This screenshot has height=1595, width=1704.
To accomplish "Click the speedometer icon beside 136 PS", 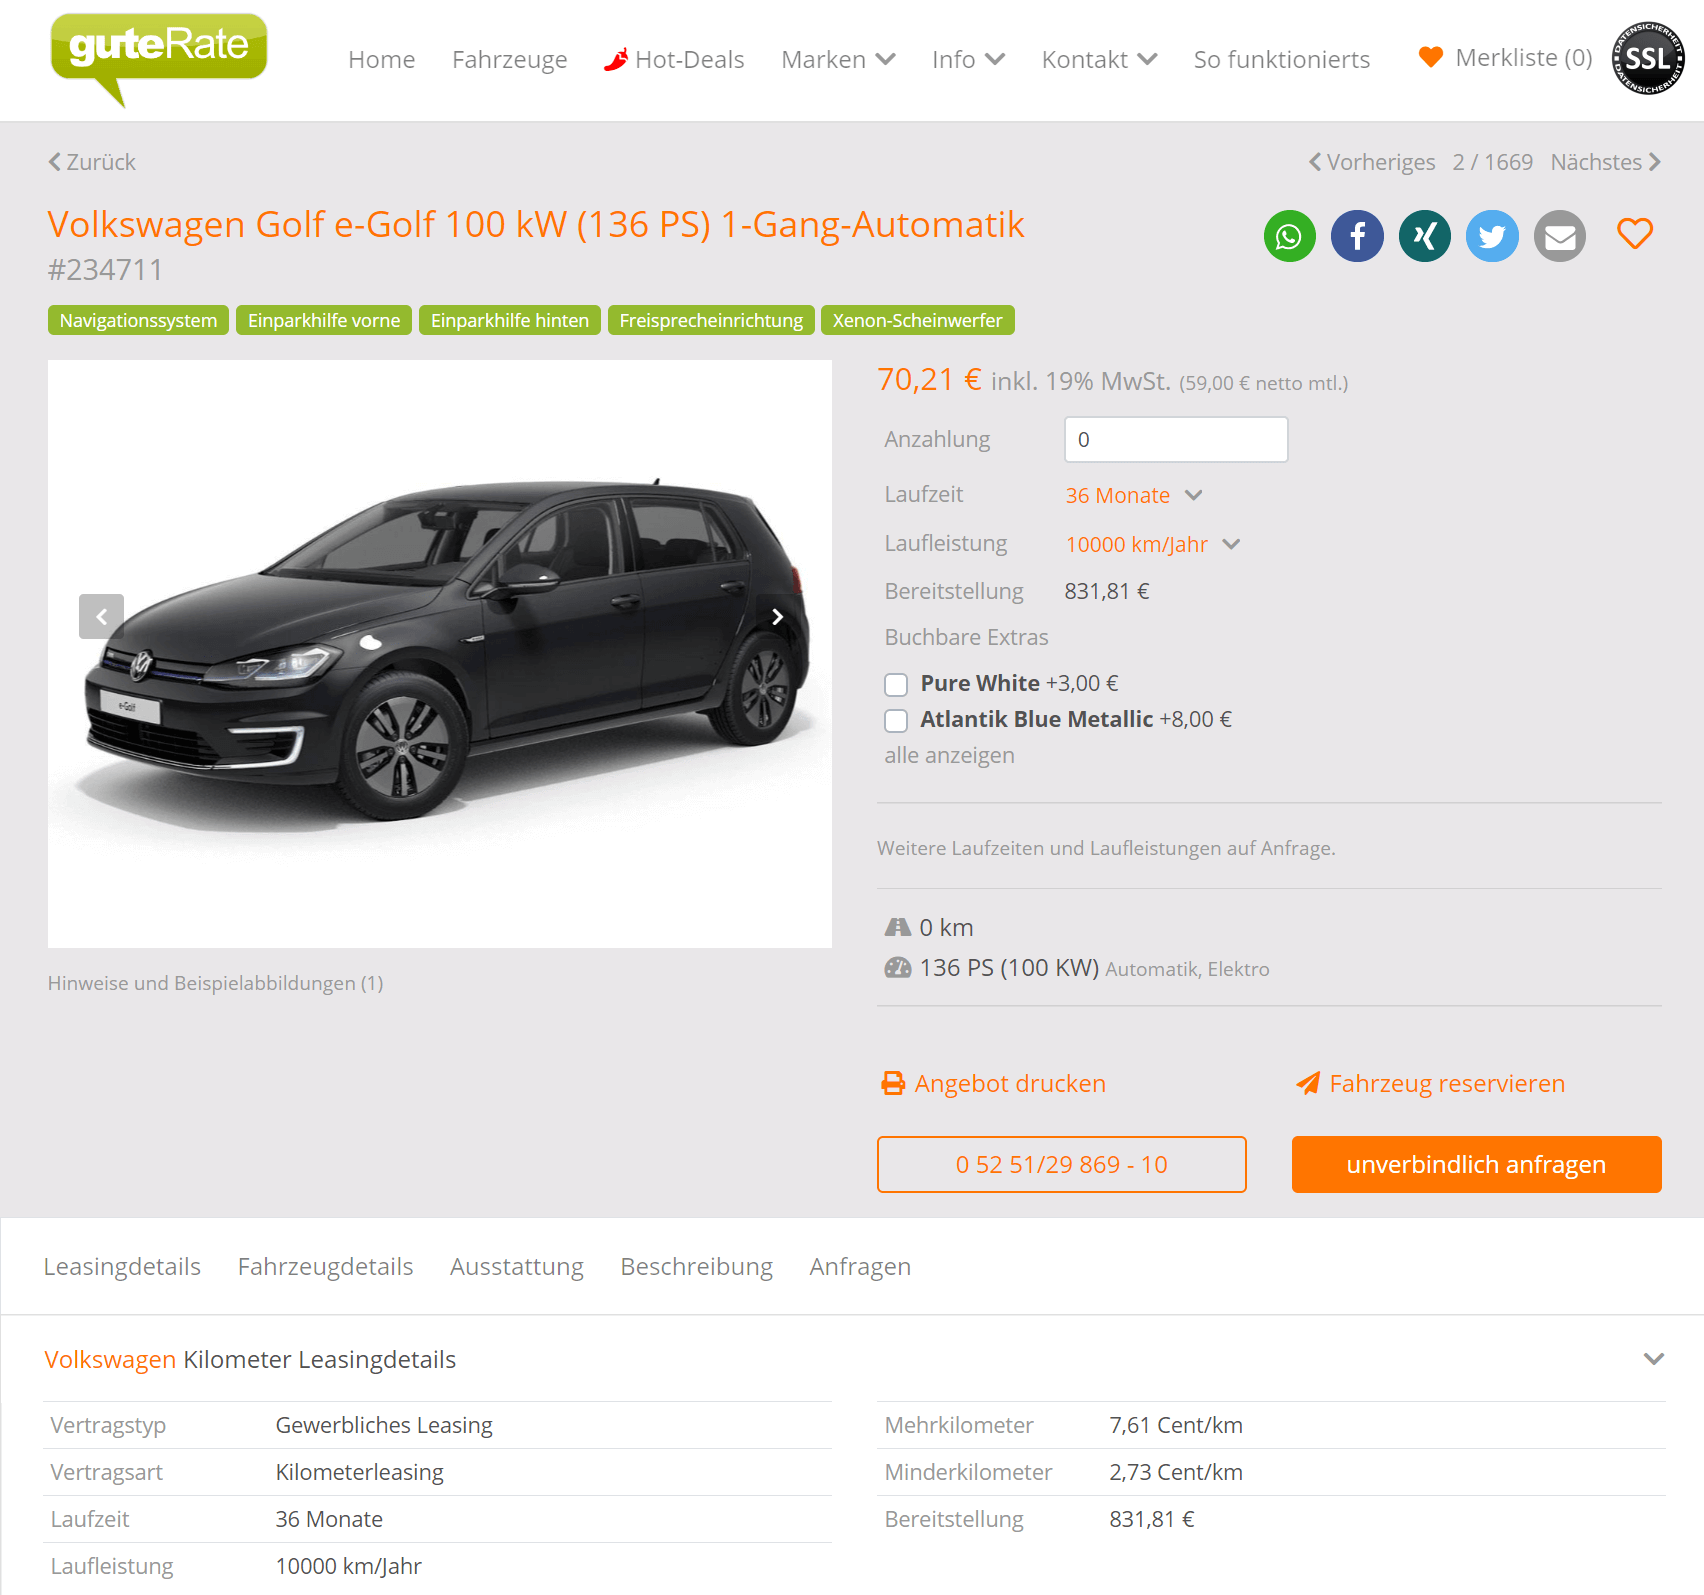I will point(898,967).
